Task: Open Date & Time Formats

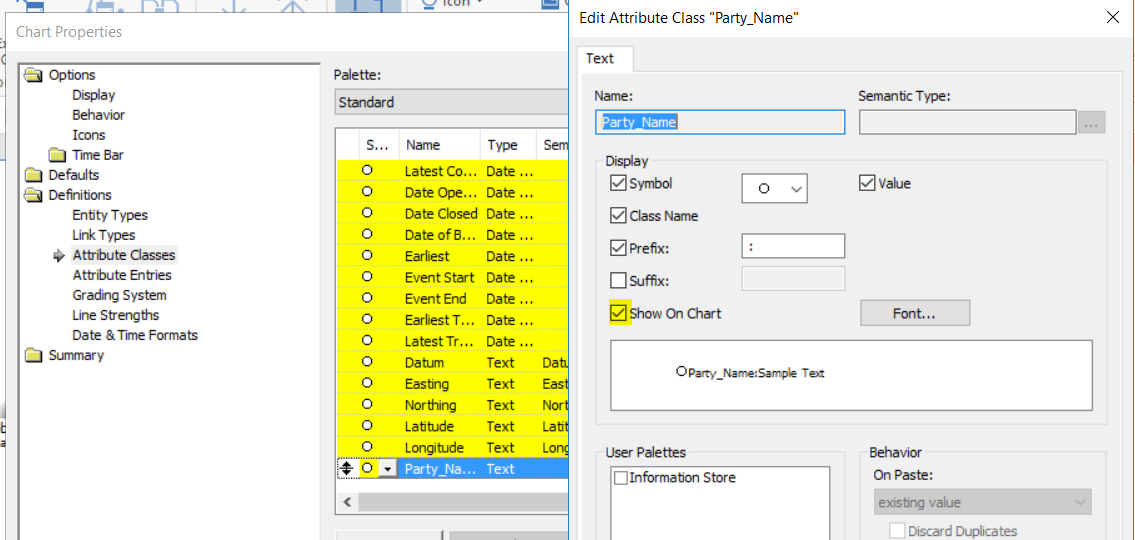Action: coord(135,335)
